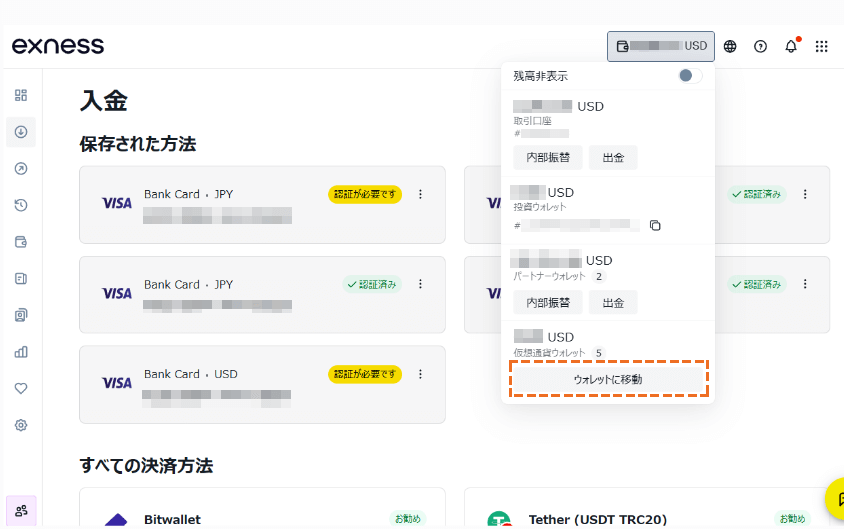The image size is (844, 529).
Task: Open the language globe icon
Action: coord(730,46)
